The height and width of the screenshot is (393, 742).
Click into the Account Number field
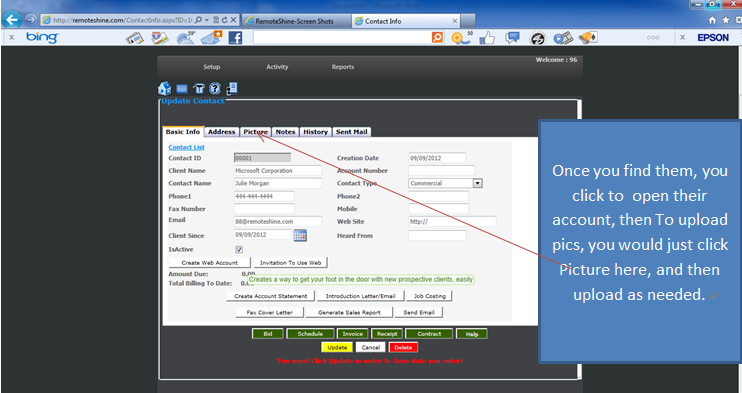click(x=442, y=170)
